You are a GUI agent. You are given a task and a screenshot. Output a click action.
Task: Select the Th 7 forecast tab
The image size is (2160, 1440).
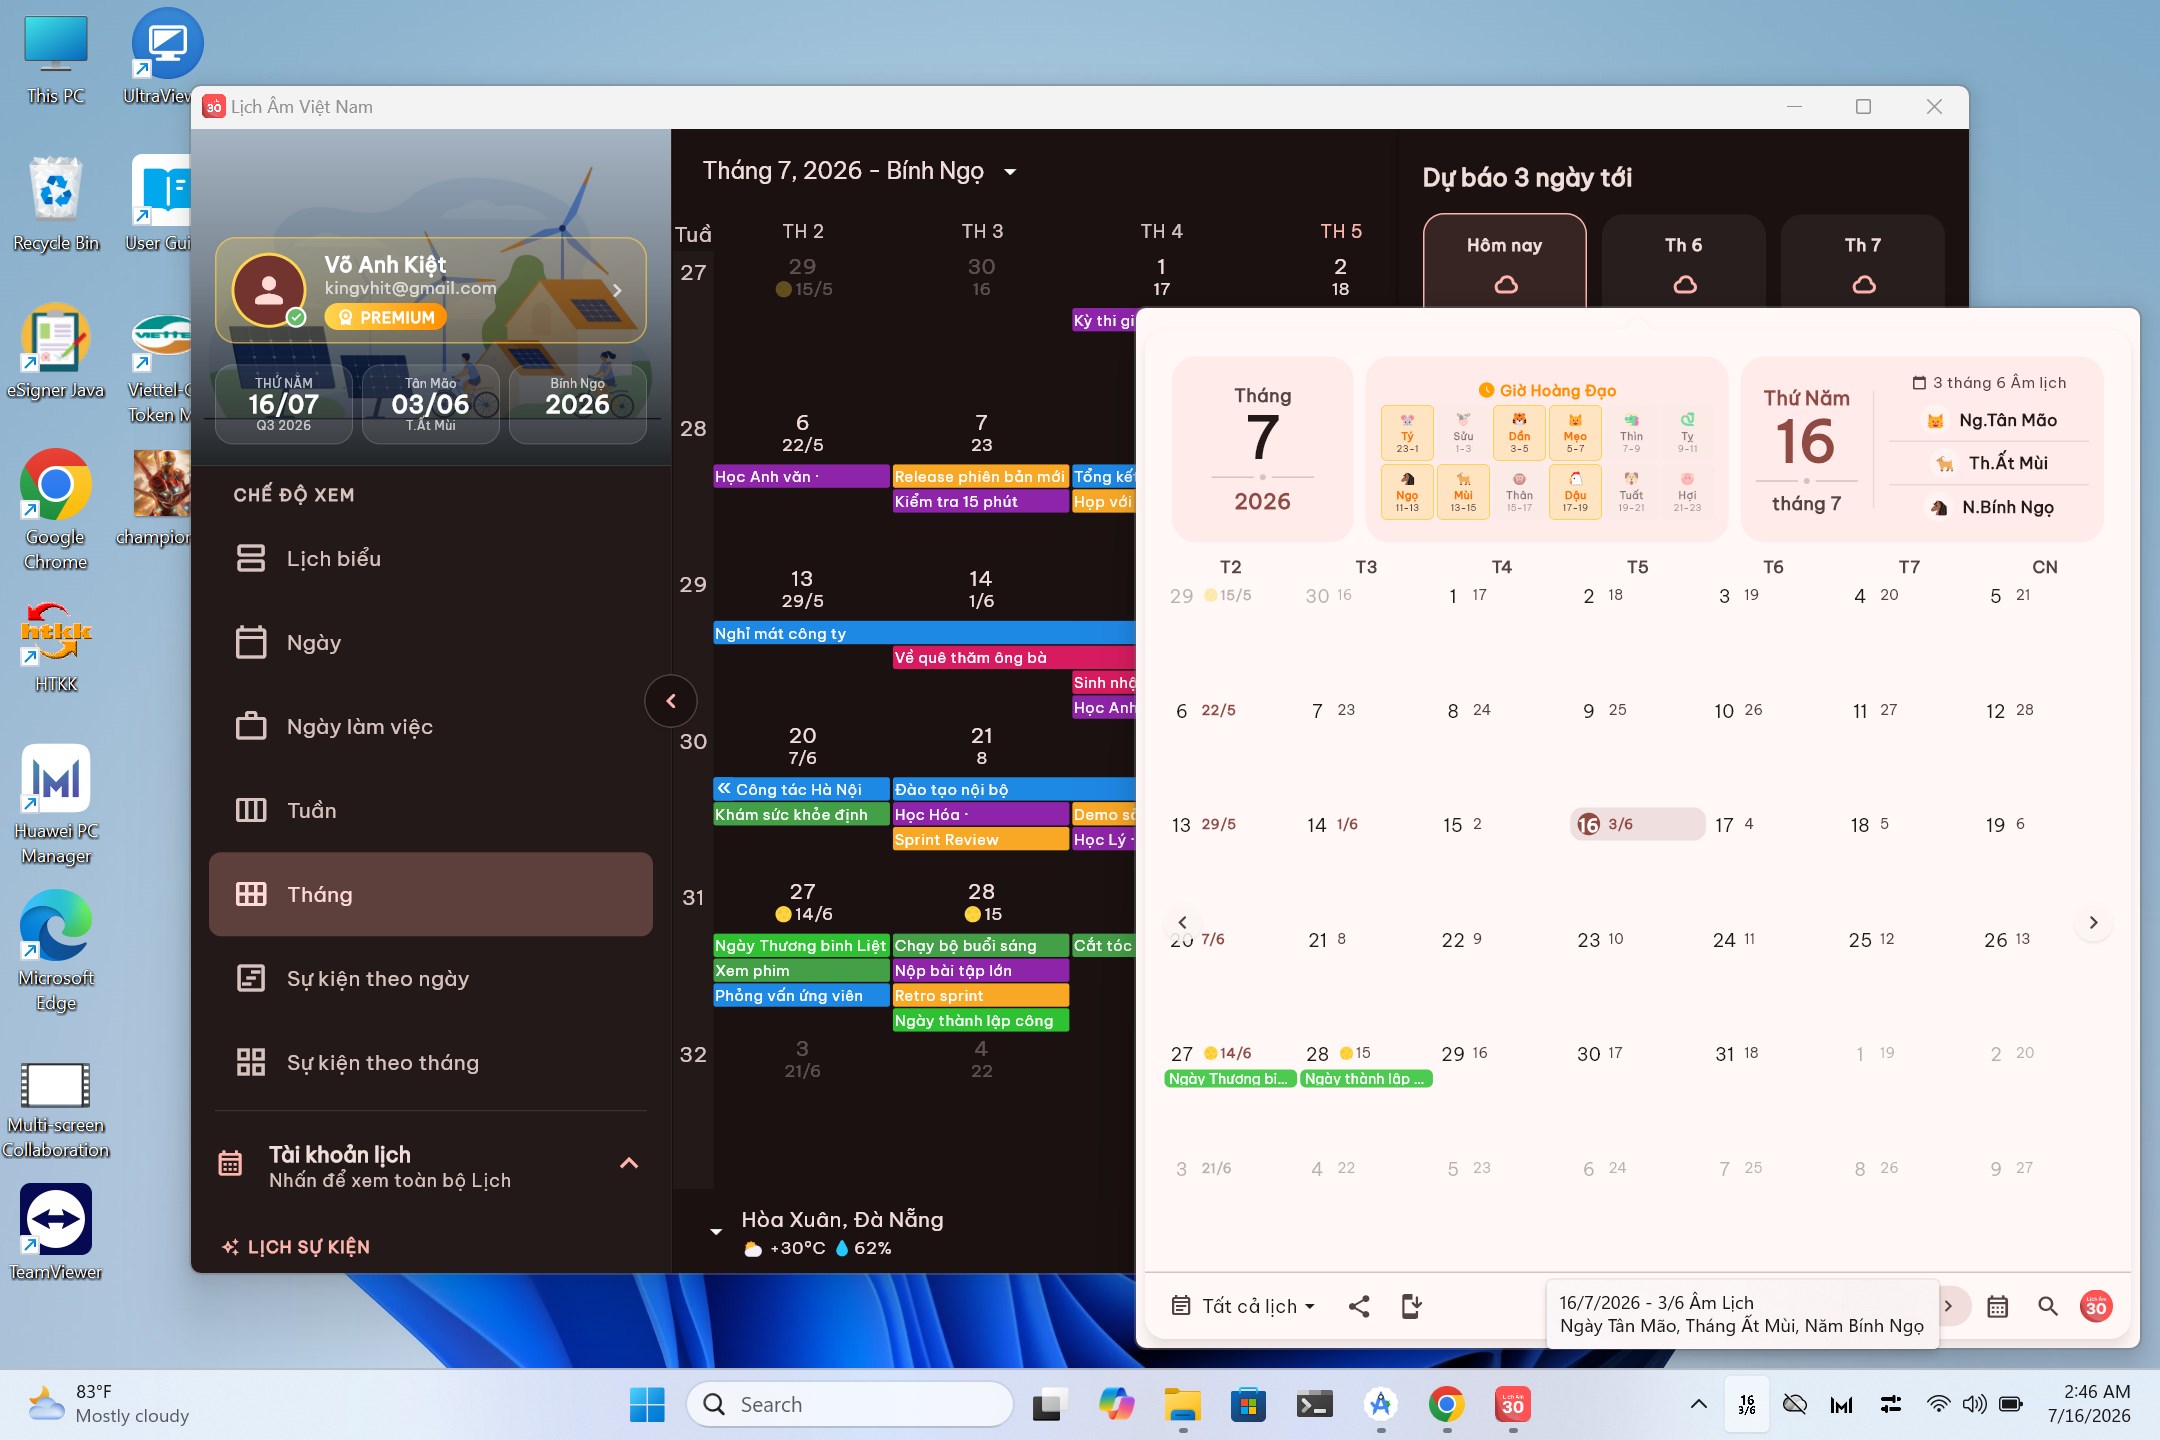click(1863, 262)
